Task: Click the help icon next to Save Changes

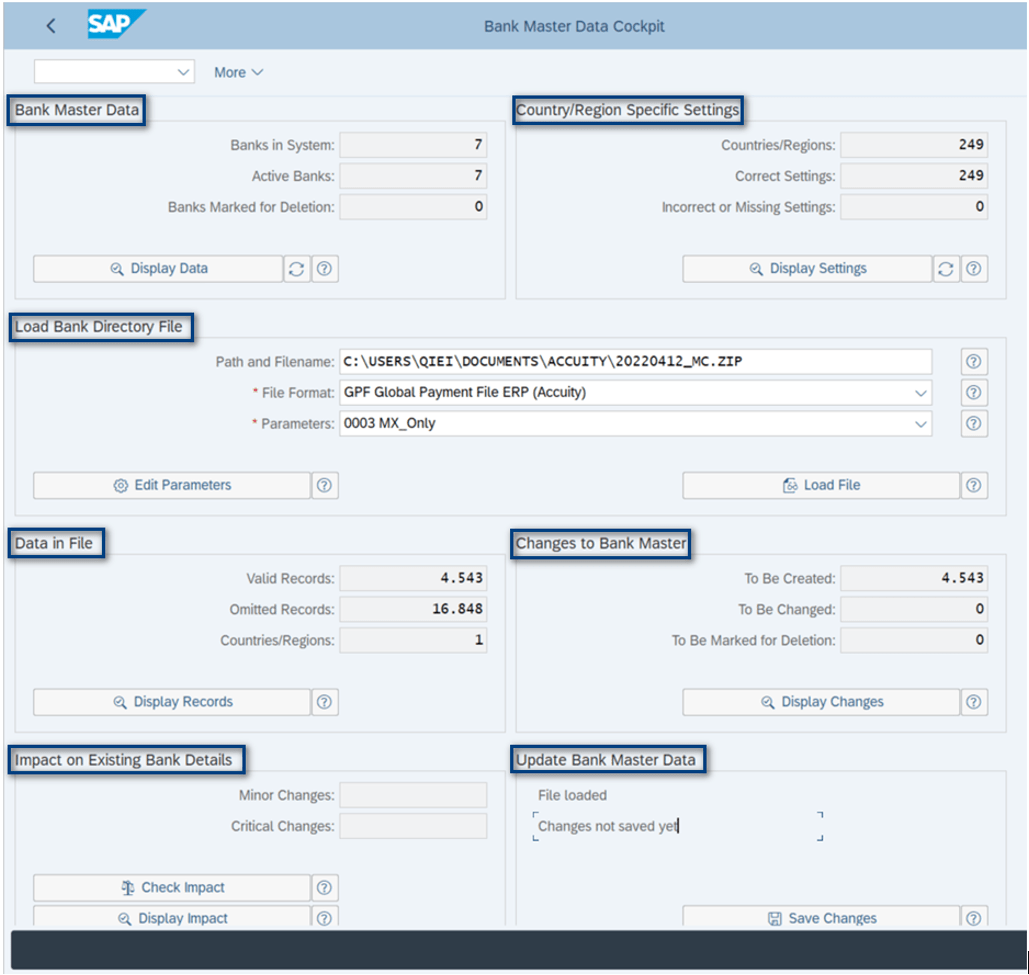Action: click(x=973, y=918)
